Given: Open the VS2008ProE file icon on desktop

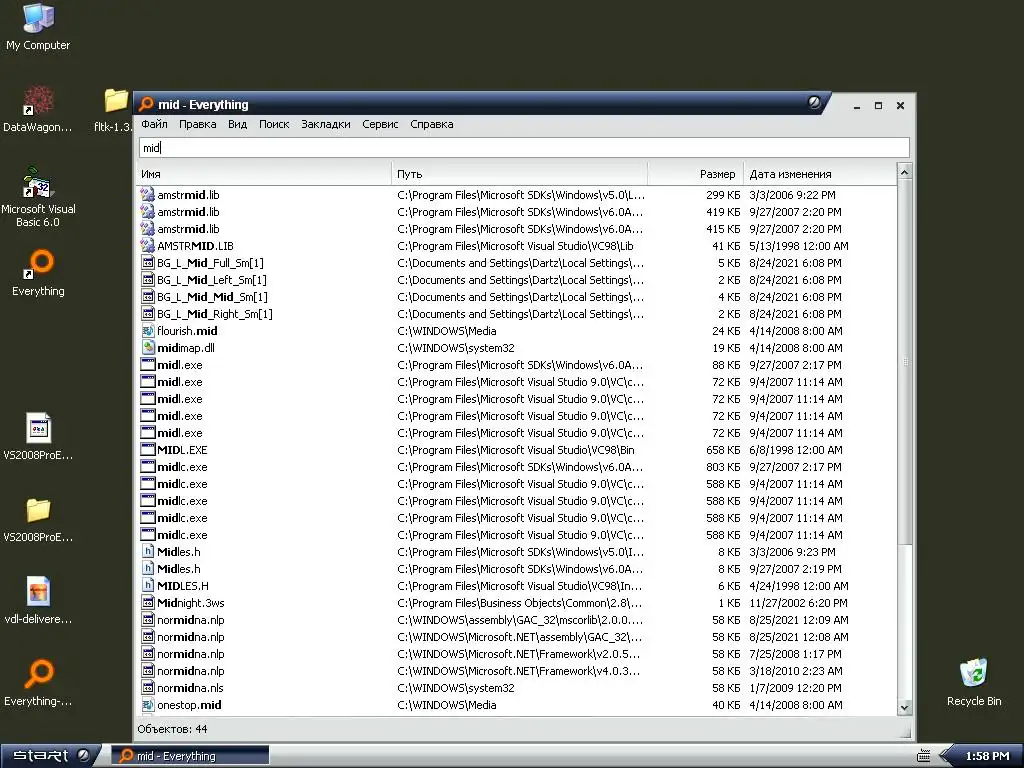Looking at the screenshot, I should [38, 436].
